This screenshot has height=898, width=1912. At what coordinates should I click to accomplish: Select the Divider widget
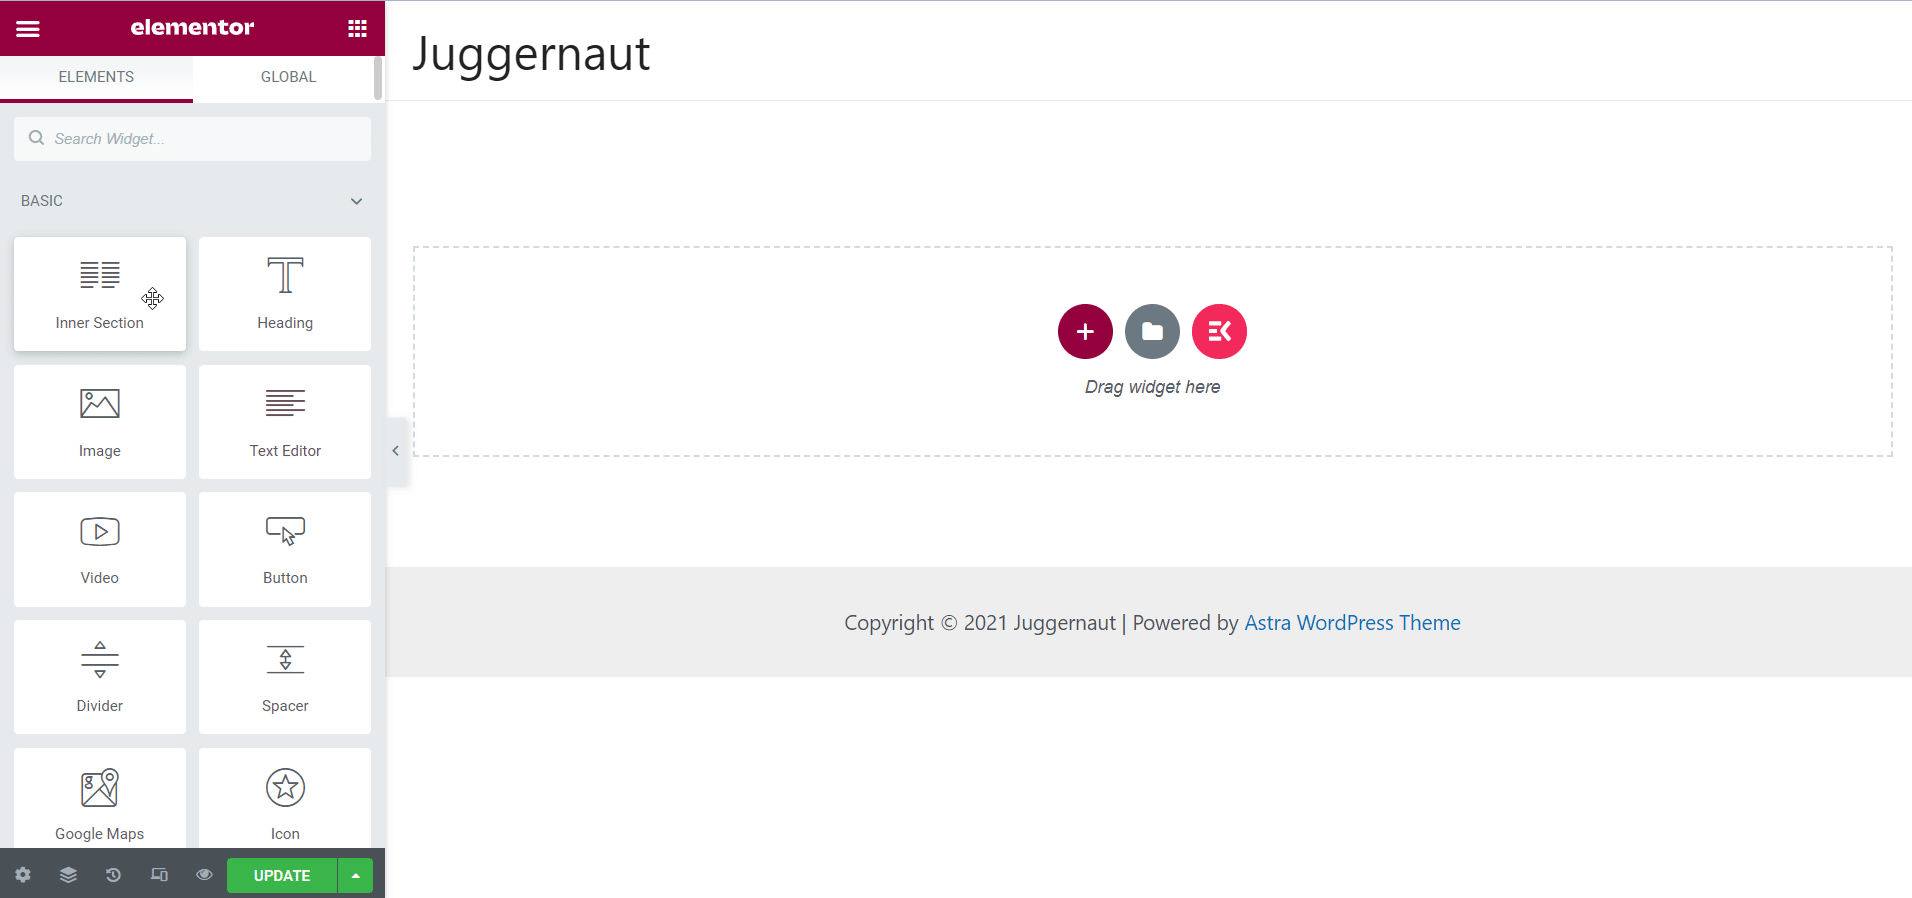click(x=100, y=677)
